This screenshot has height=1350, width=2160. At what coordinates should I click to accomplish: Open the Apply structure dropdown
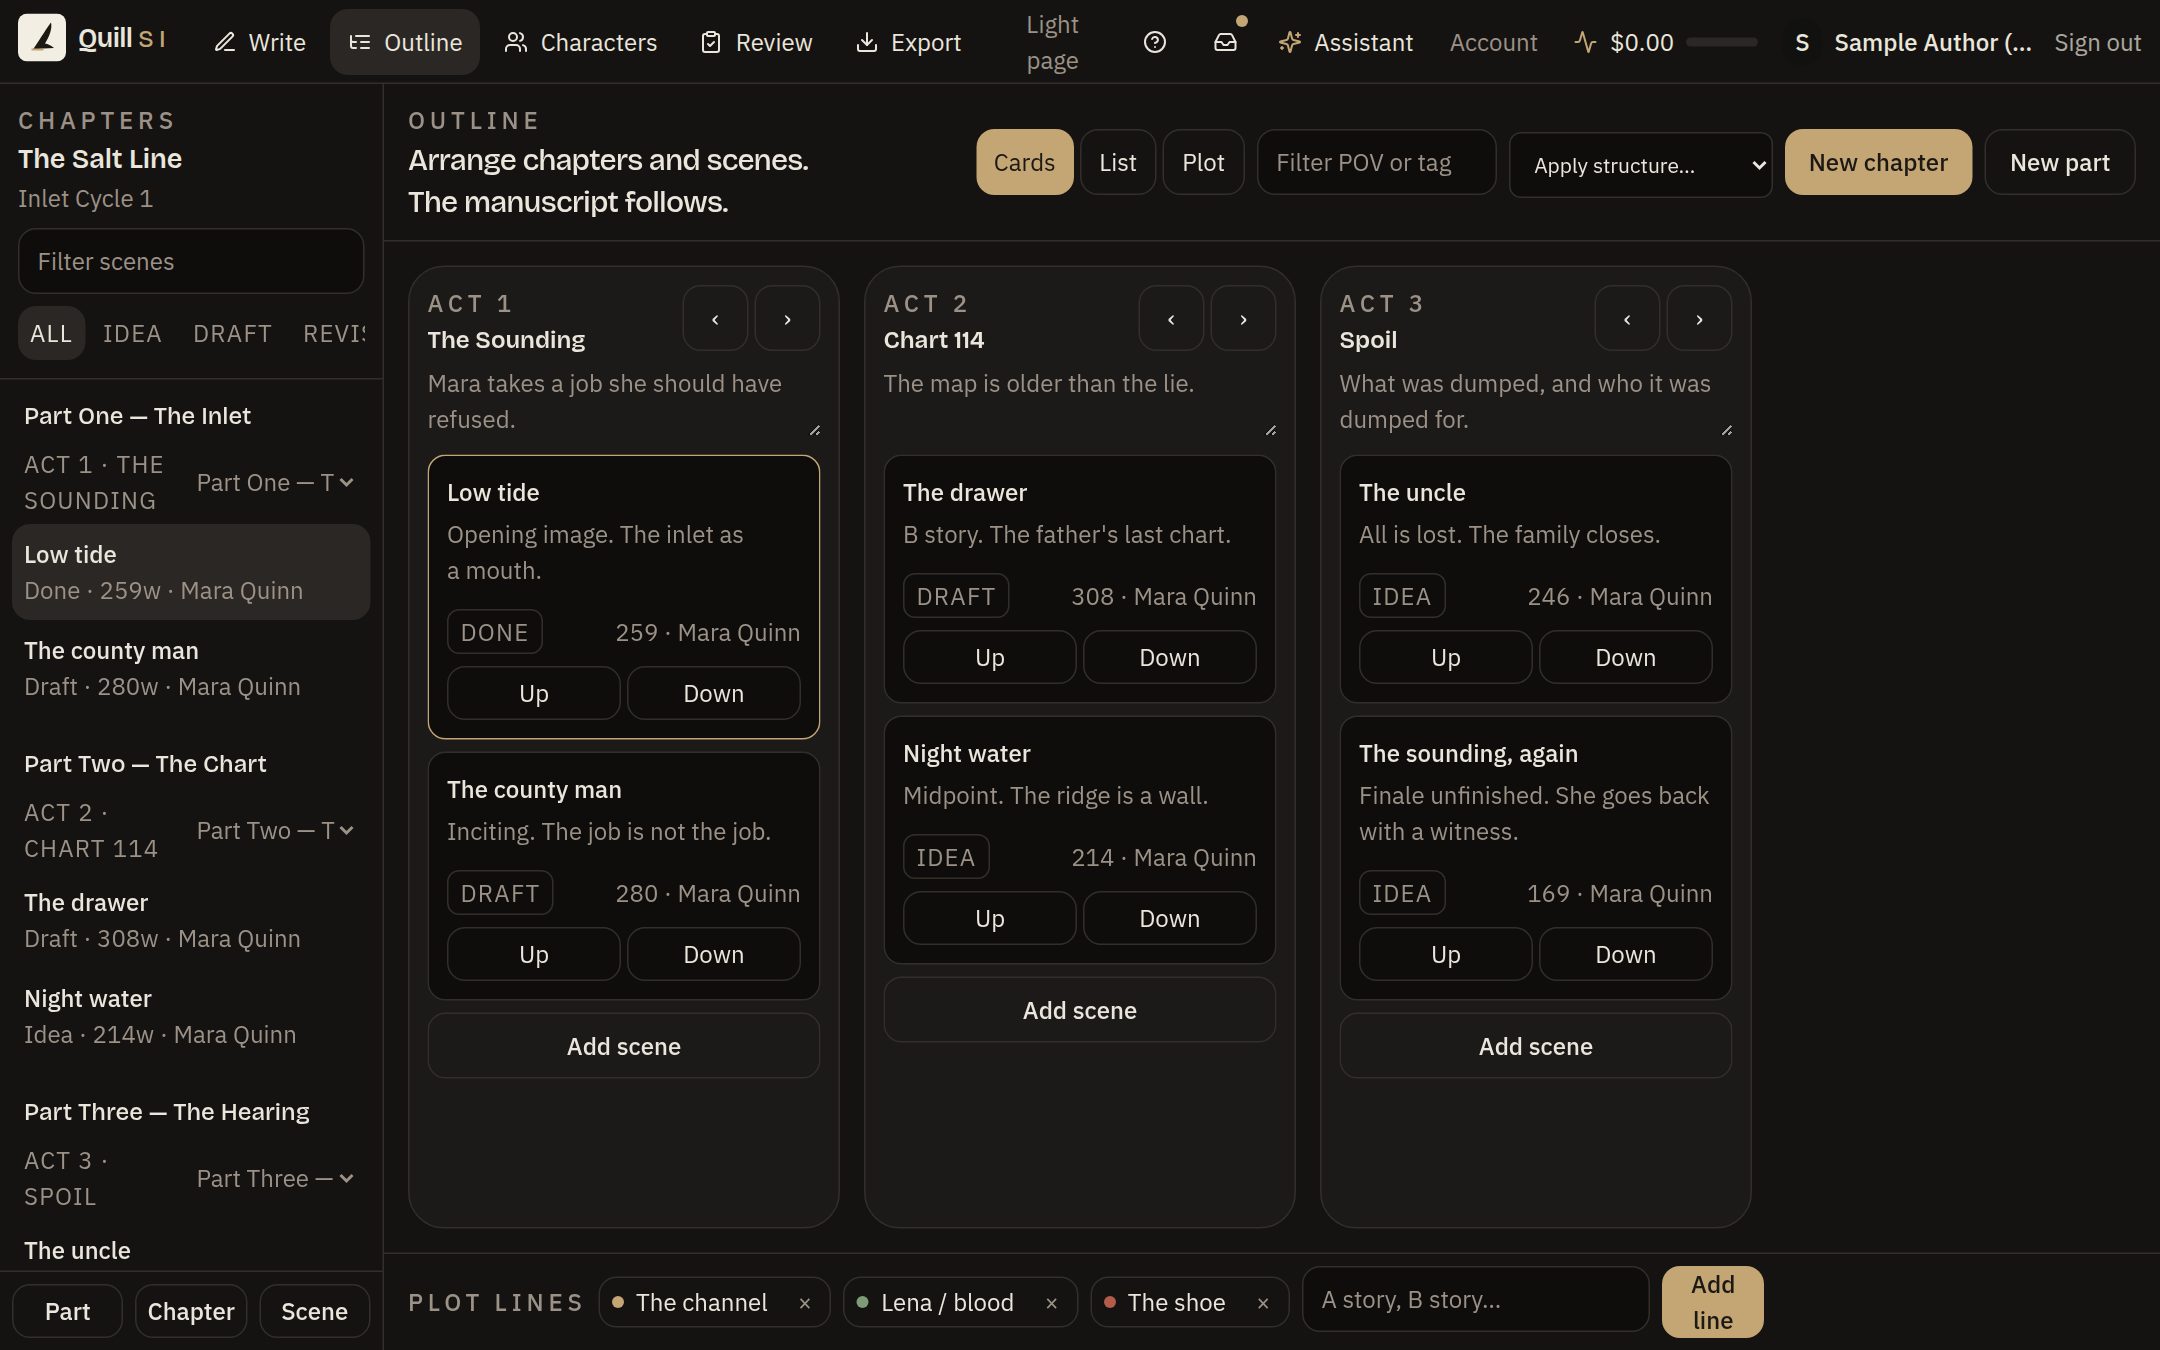point(1640,165)
